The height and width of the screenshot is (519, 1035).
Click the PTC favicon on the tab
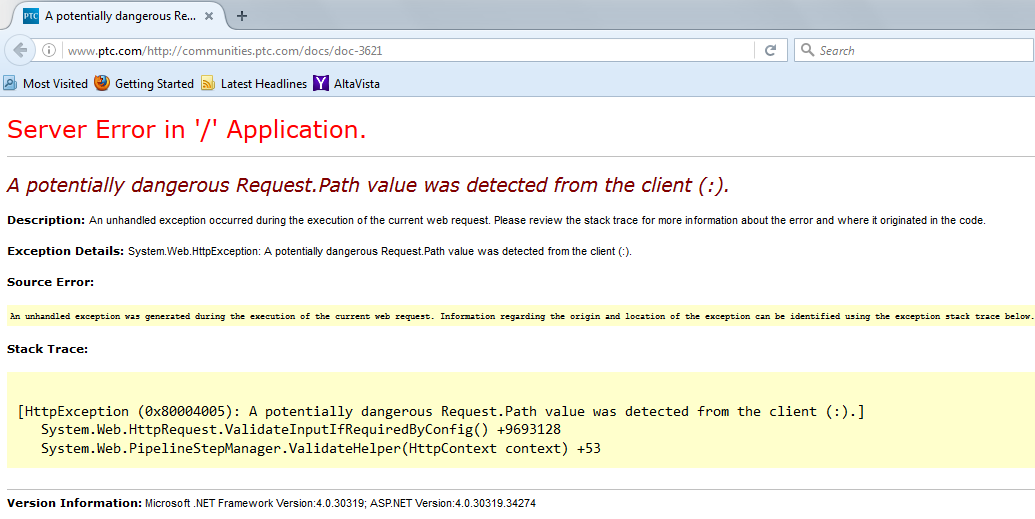click(x=31, y=16)
